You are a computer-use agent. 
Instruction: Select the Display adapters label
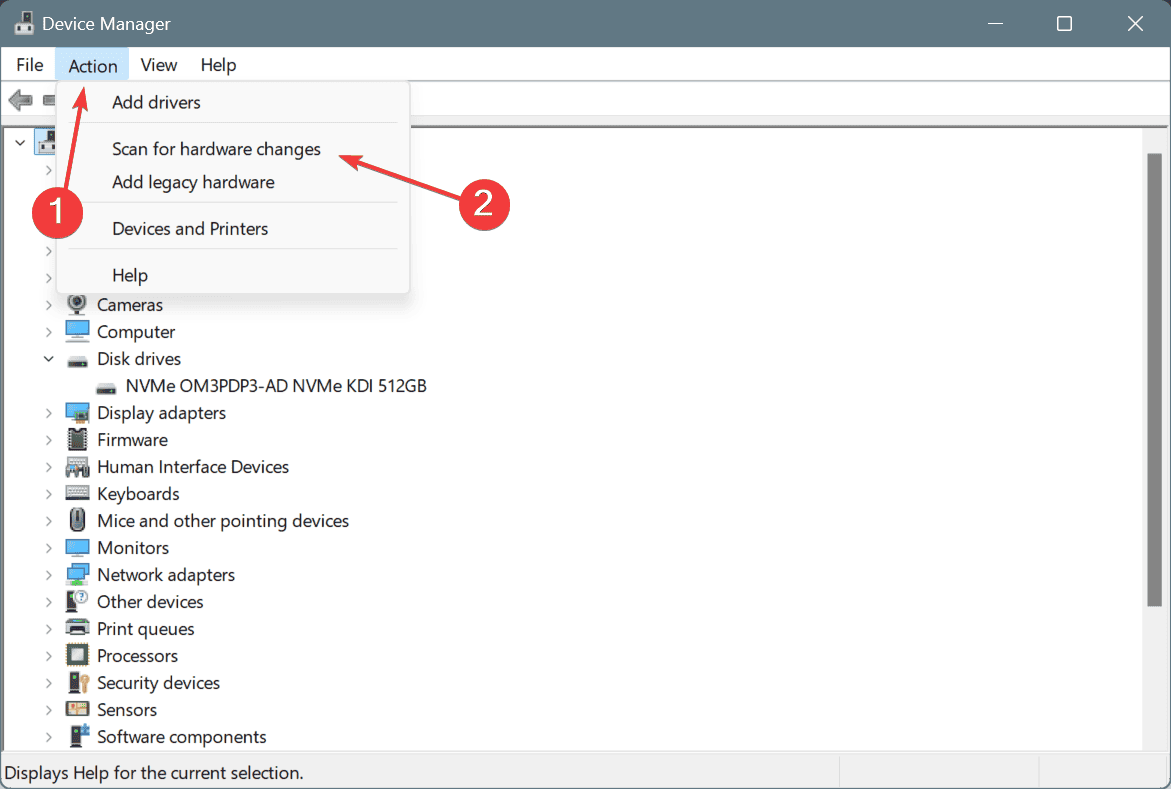click(161, 413)
